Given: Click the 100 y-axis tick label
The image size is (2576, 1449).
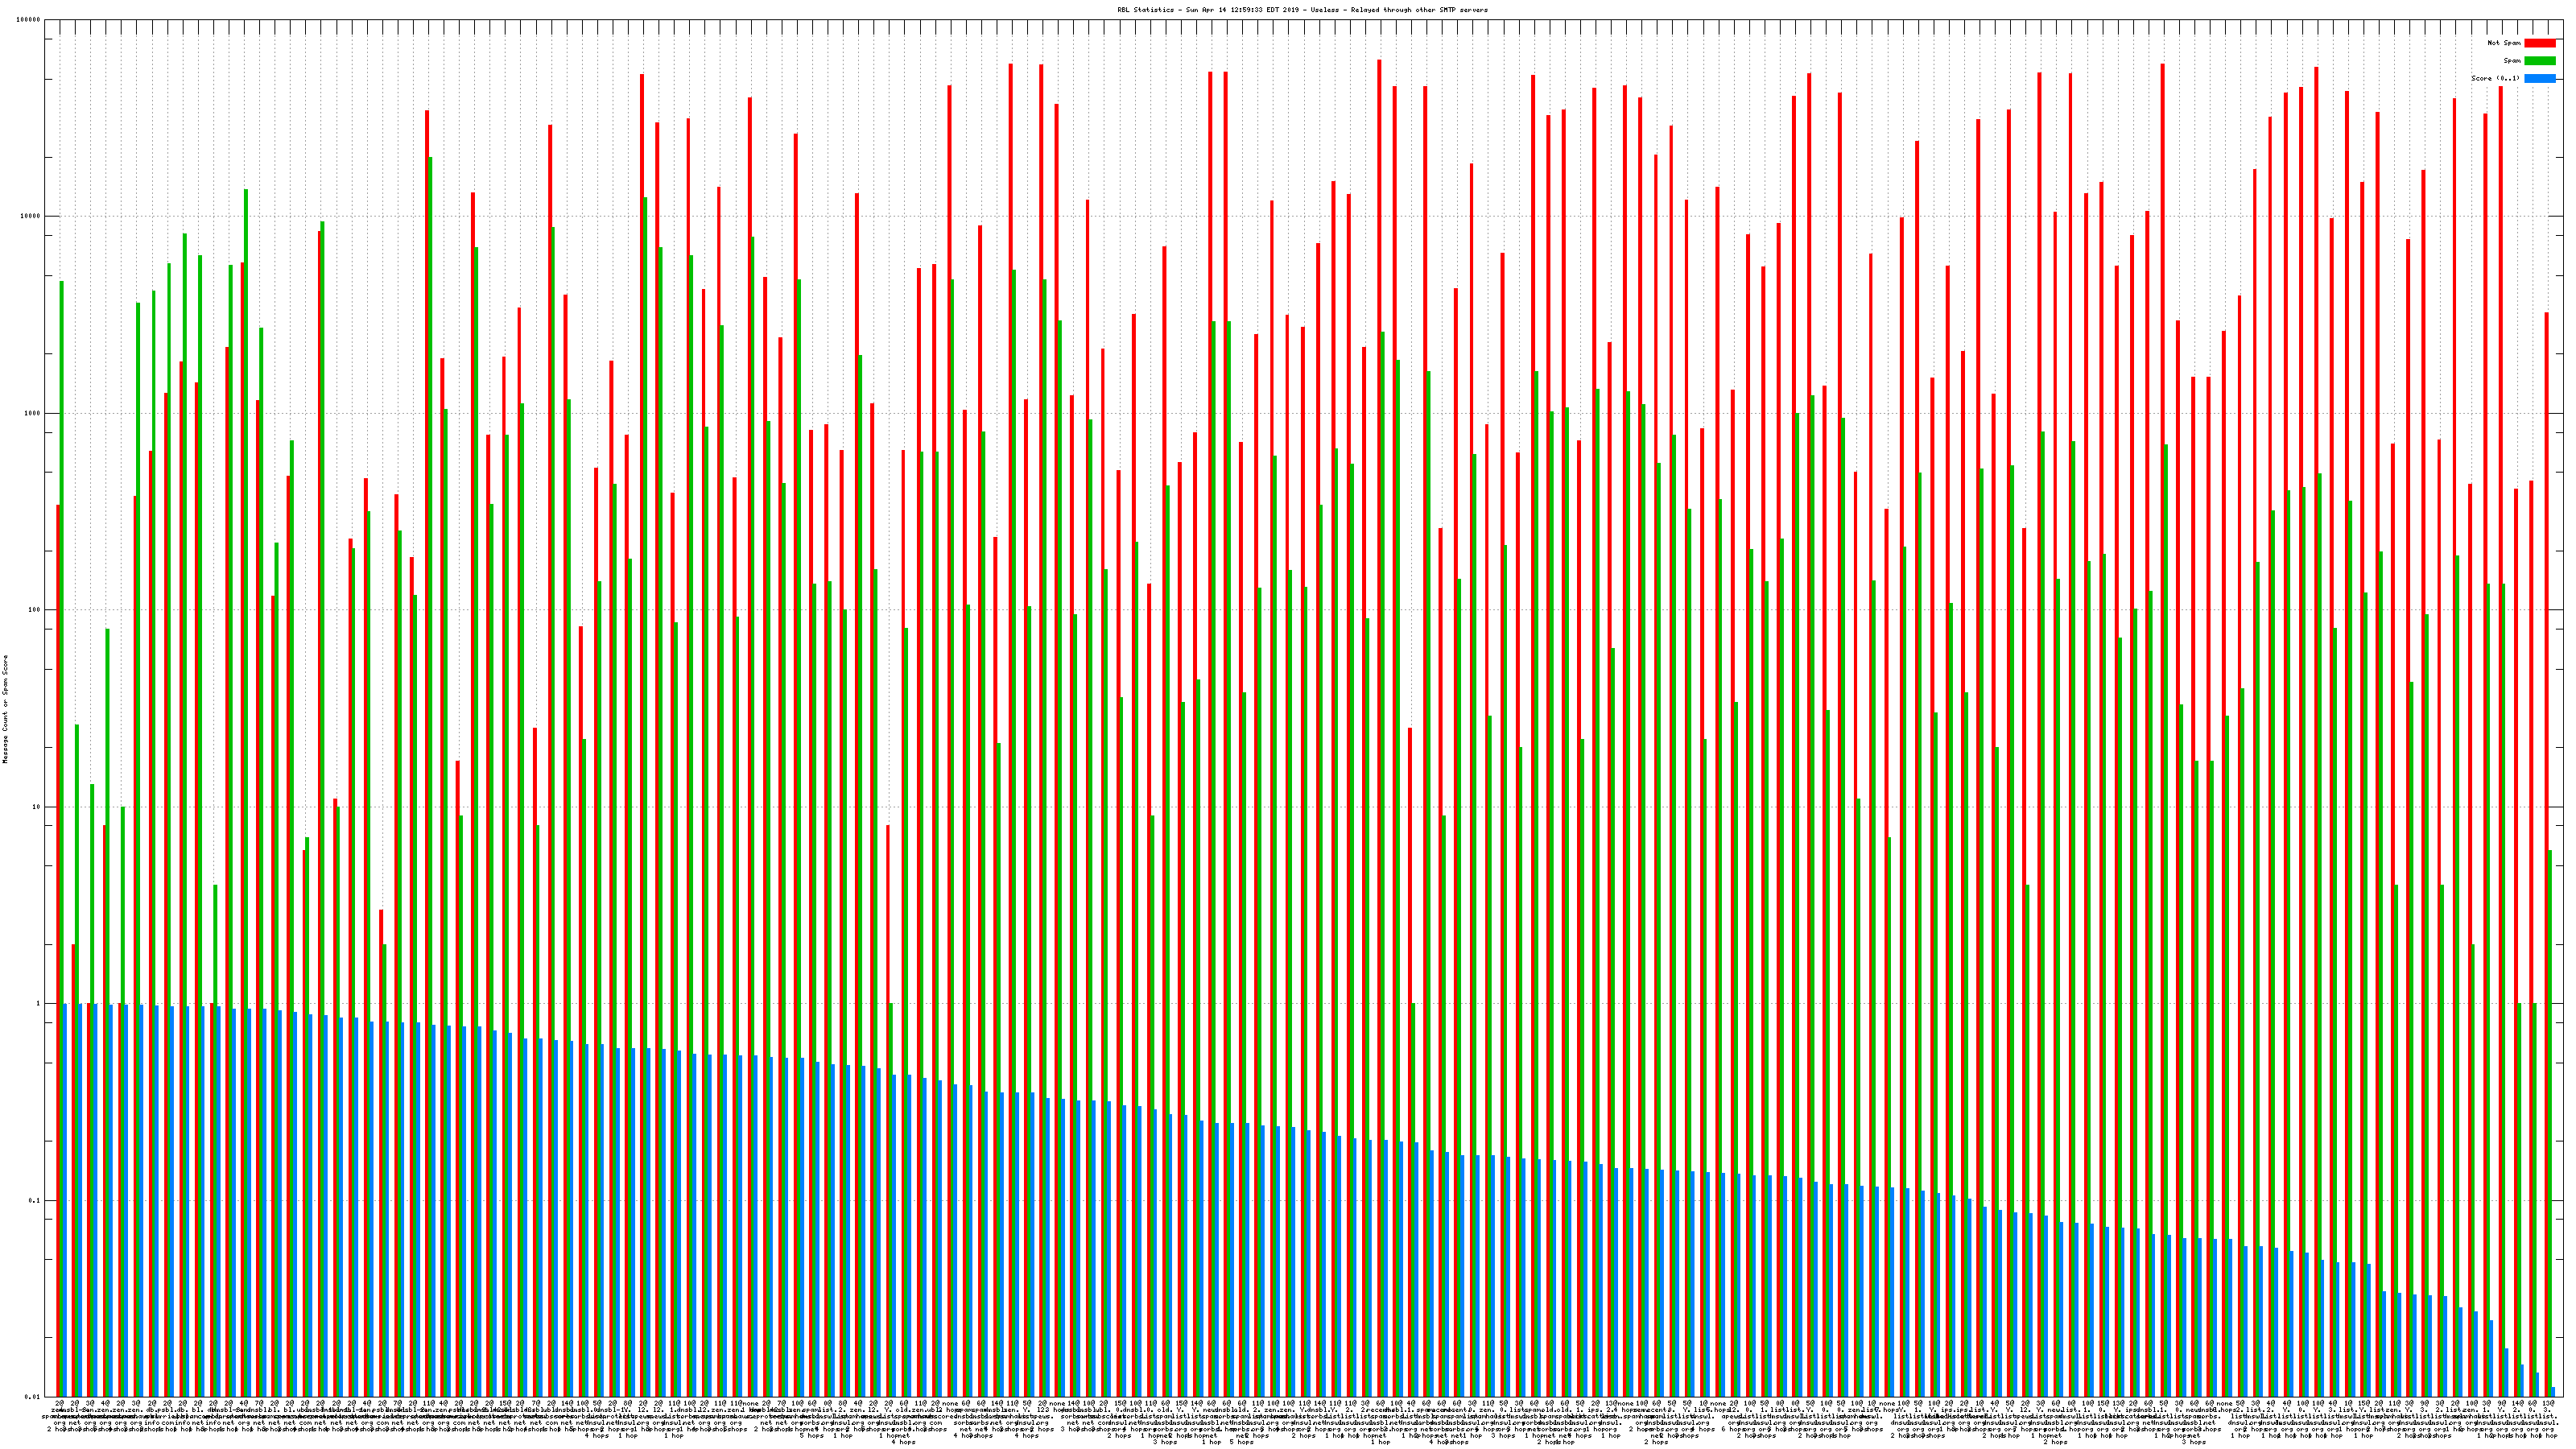Looking at the screenshot, I should (35, 610).
